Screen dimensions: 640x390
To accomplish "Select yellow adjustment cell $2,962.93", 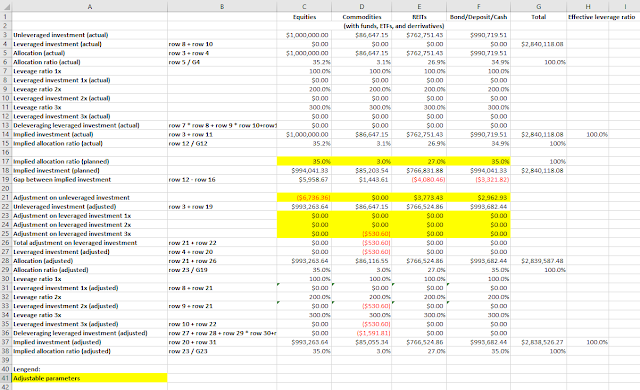I will pos(478,197).
